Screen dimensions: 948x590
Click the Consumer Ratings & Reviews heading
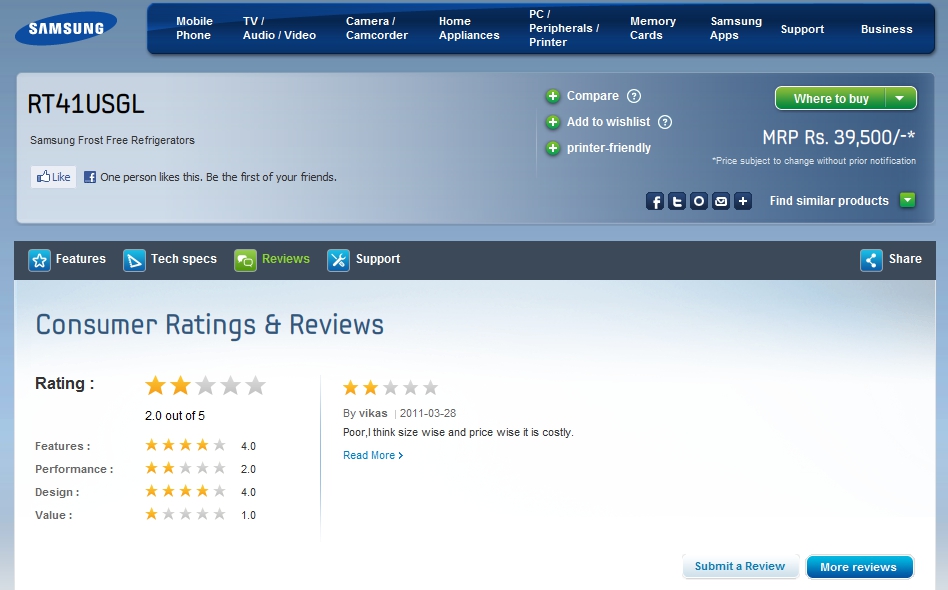click(x=210, y=325)
